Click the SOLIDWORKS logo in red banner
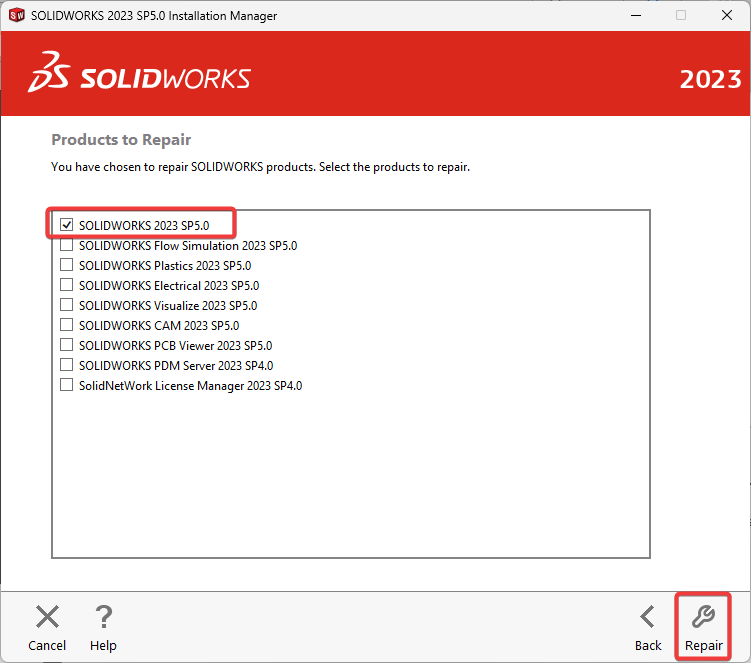 point(139,72)
